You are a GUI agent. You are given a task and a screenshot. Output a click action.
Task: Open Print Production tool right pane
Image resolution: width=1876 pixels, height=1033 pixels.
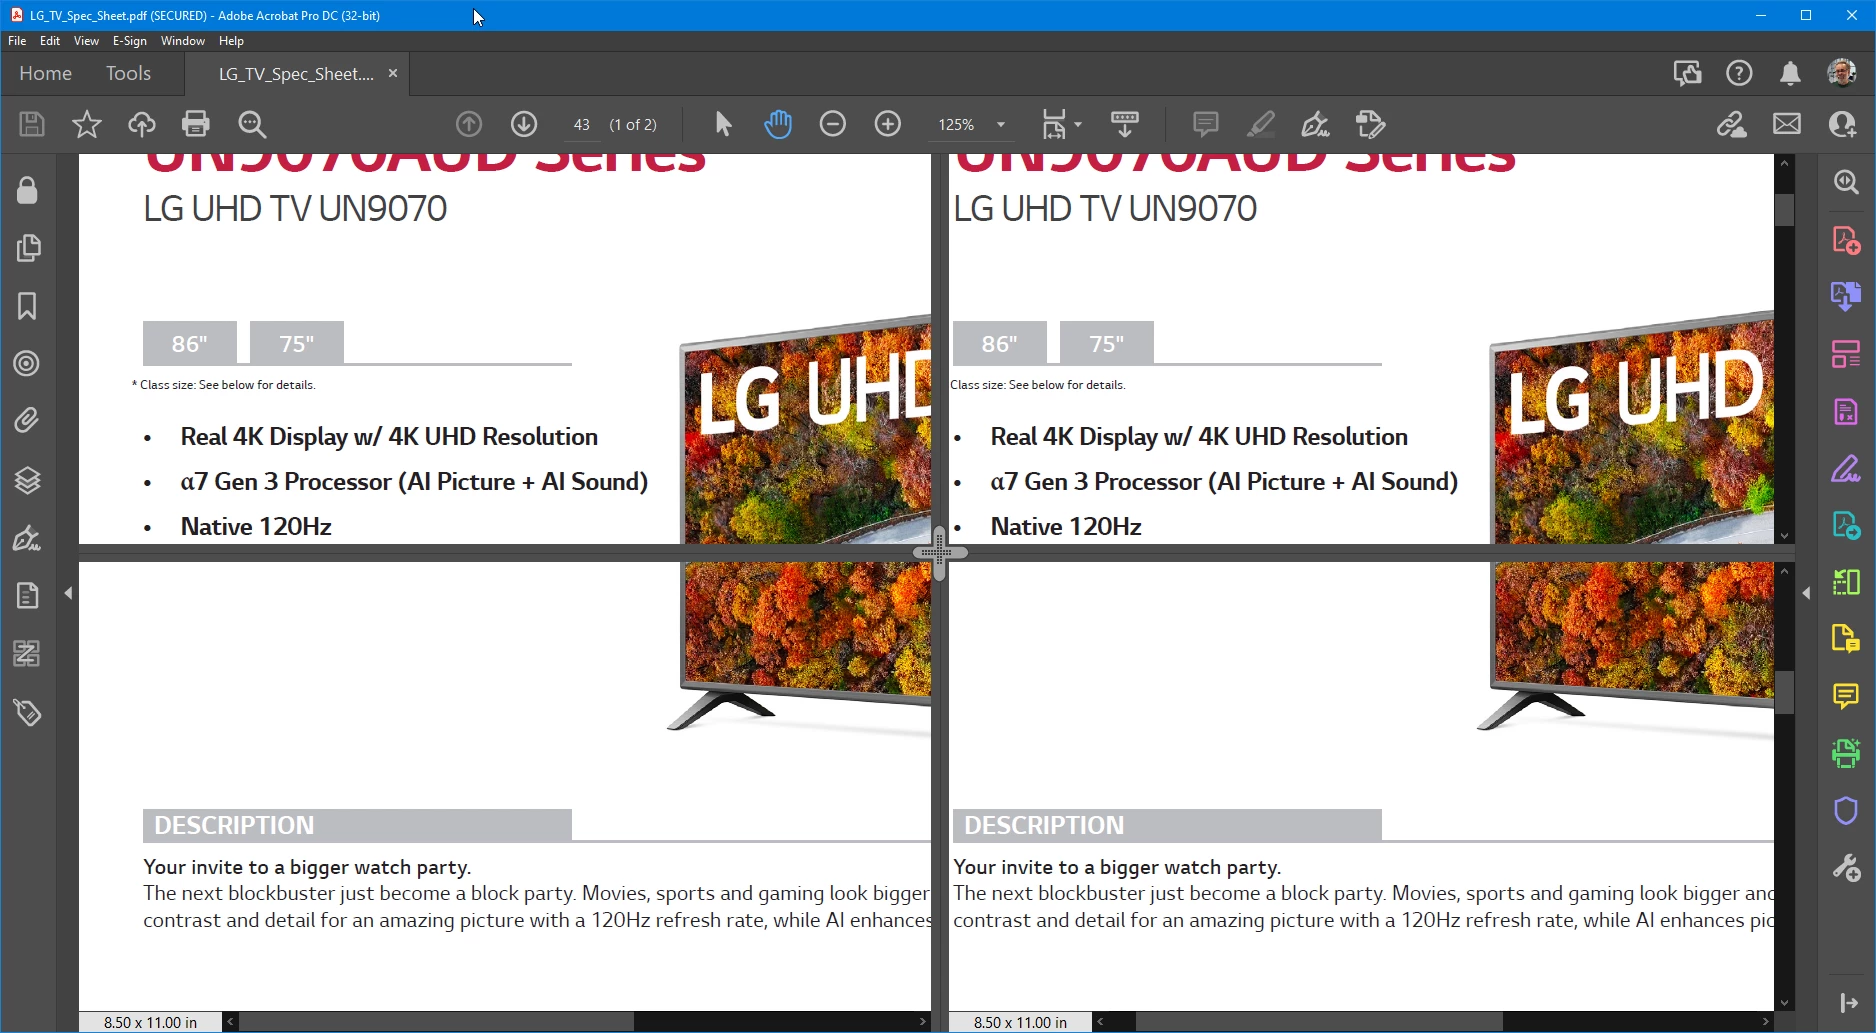click(x=1846, y=753)
